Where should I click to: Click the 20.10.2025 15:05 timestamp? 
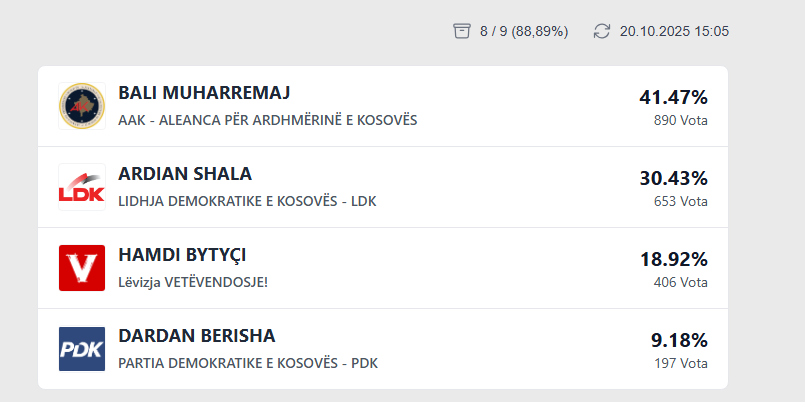pyautogui.click(x=674, y=31)
